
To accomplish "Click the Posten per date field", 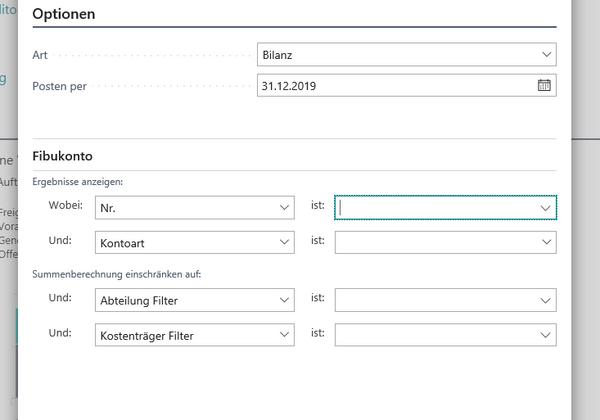I will click(395, 86).
